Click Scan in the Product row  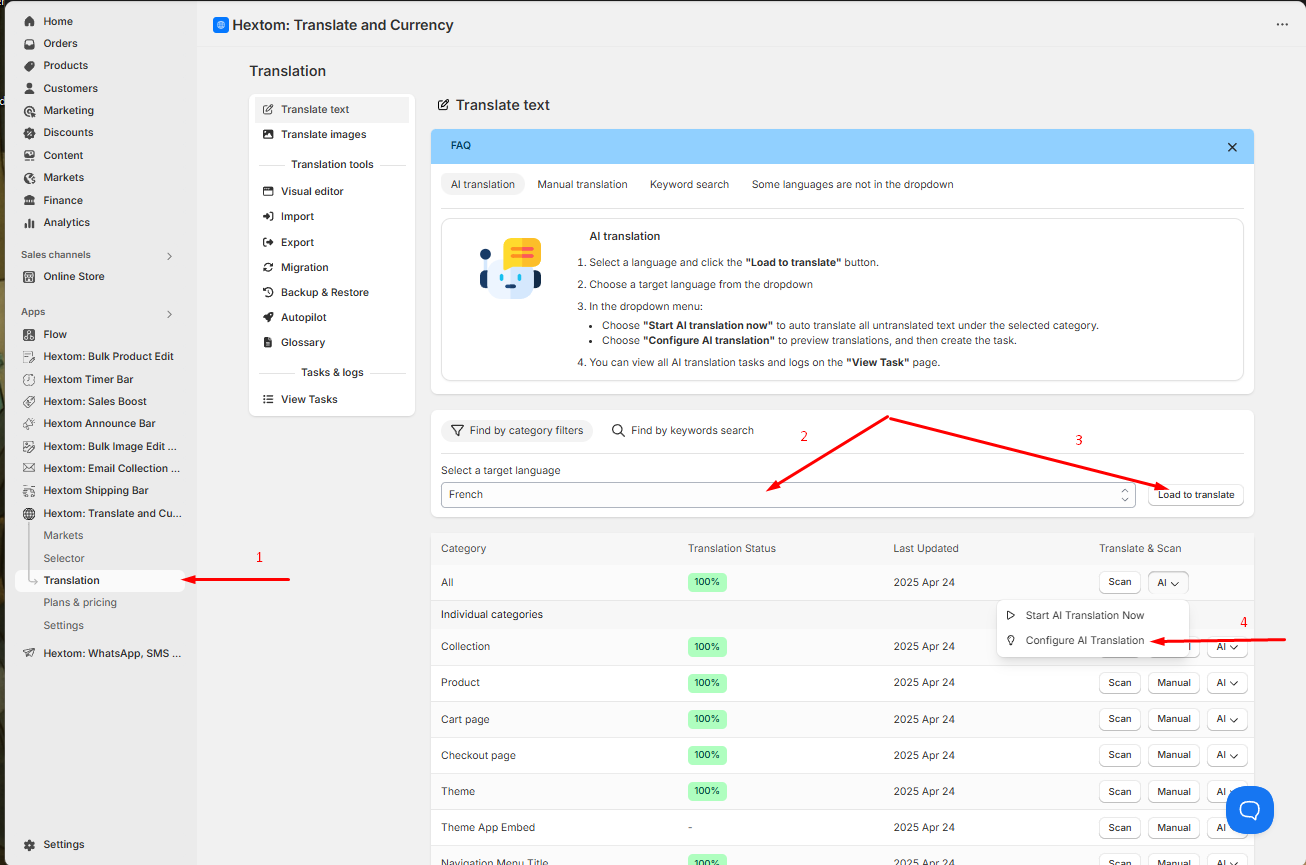[1120, 683]
